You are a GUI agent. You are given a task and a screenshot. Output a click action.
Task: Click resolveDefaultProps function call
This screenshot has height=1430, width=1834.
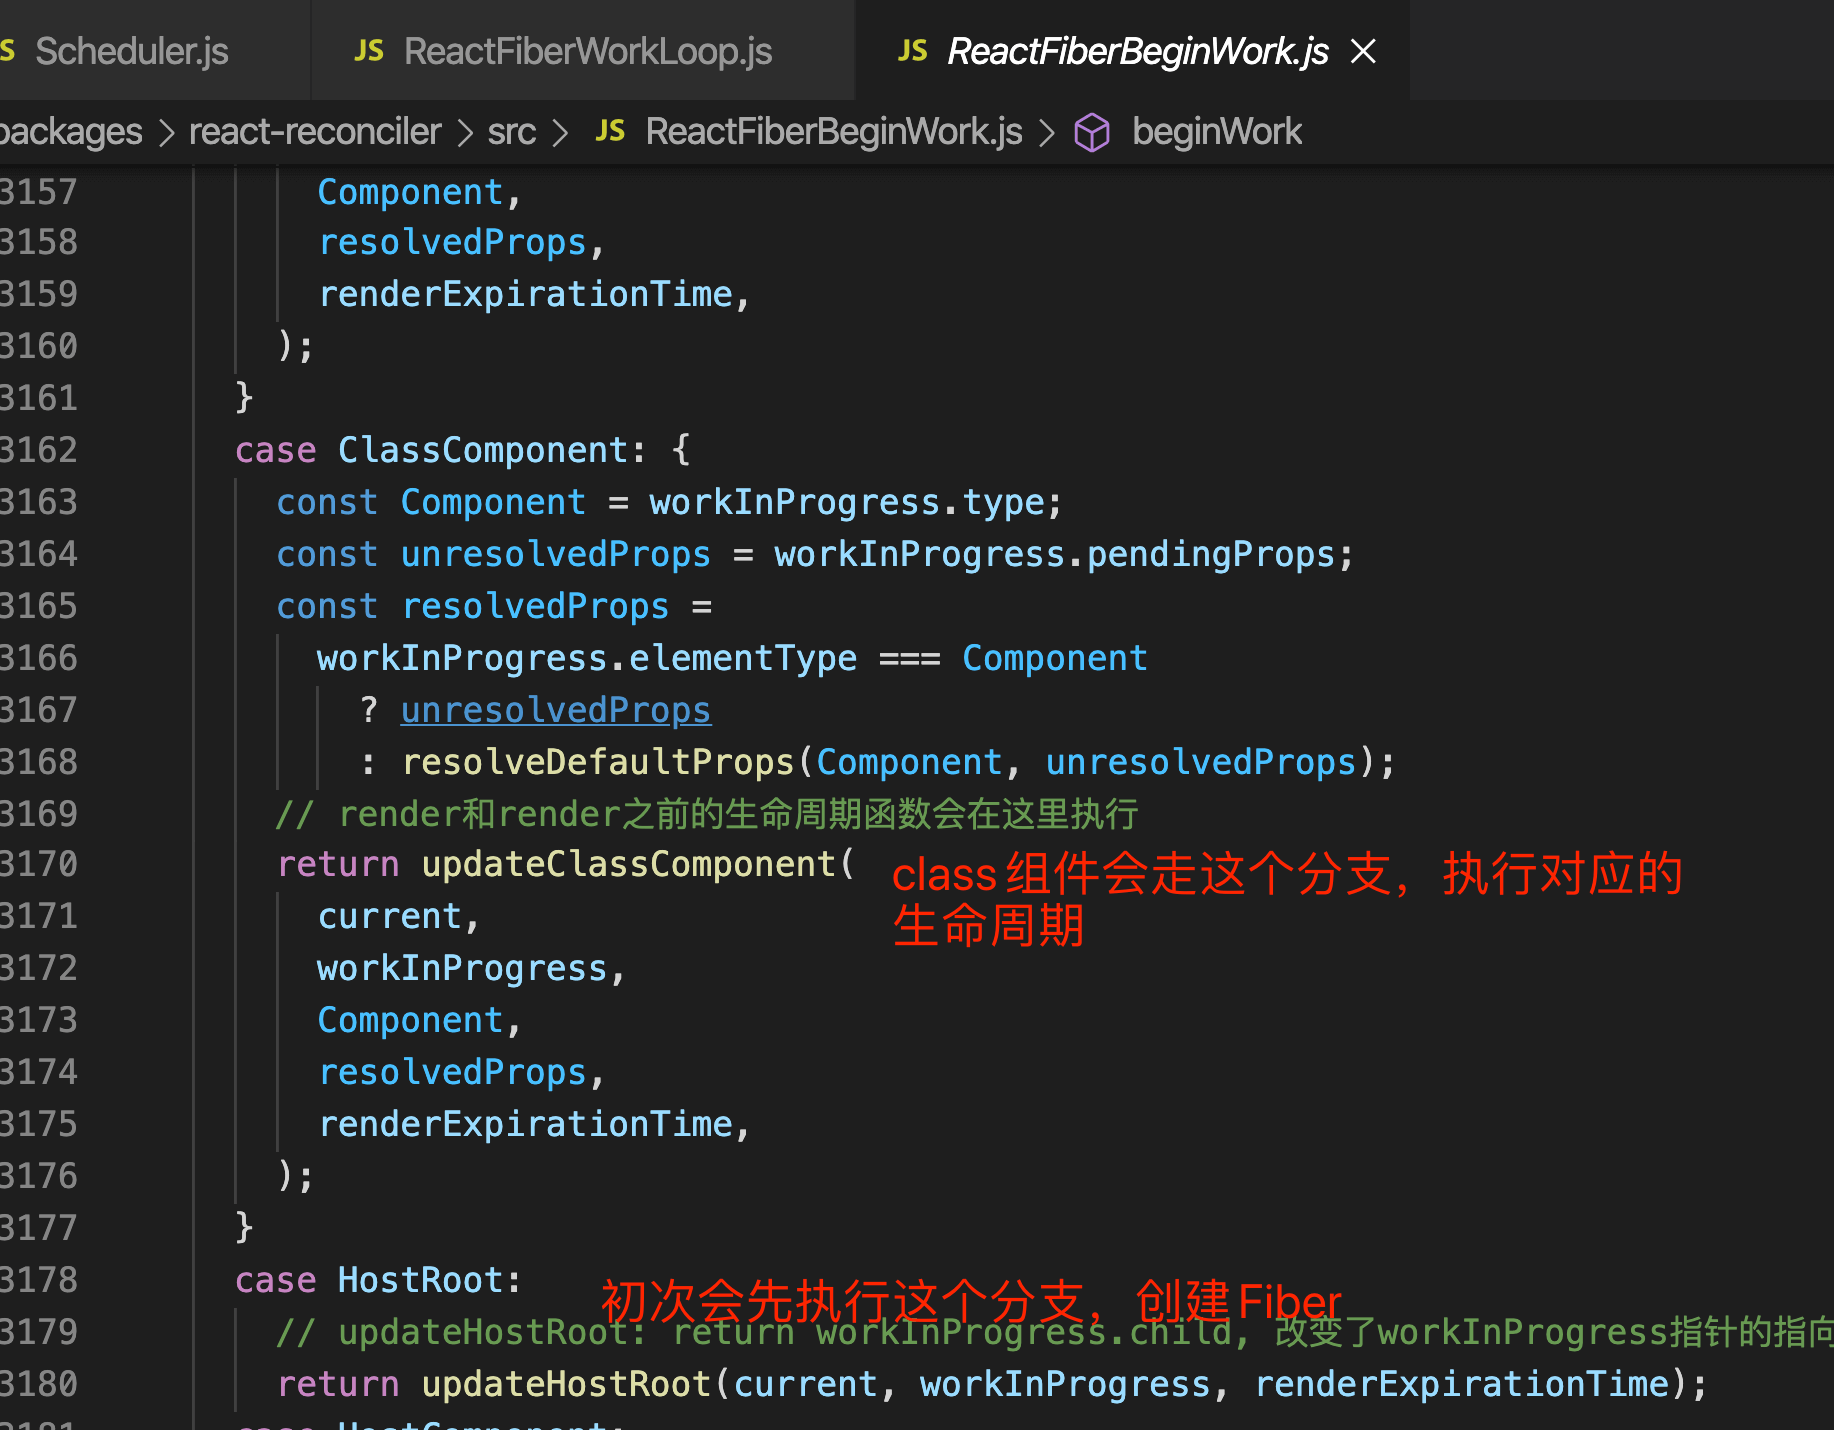coord(597,762)
